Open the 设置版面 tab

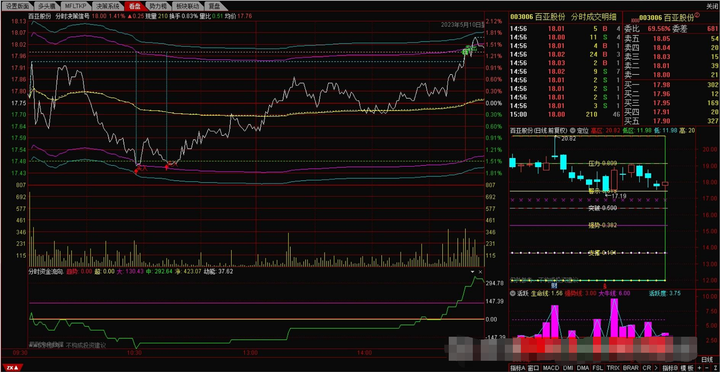pyautogui.click(x=17, y=6)
